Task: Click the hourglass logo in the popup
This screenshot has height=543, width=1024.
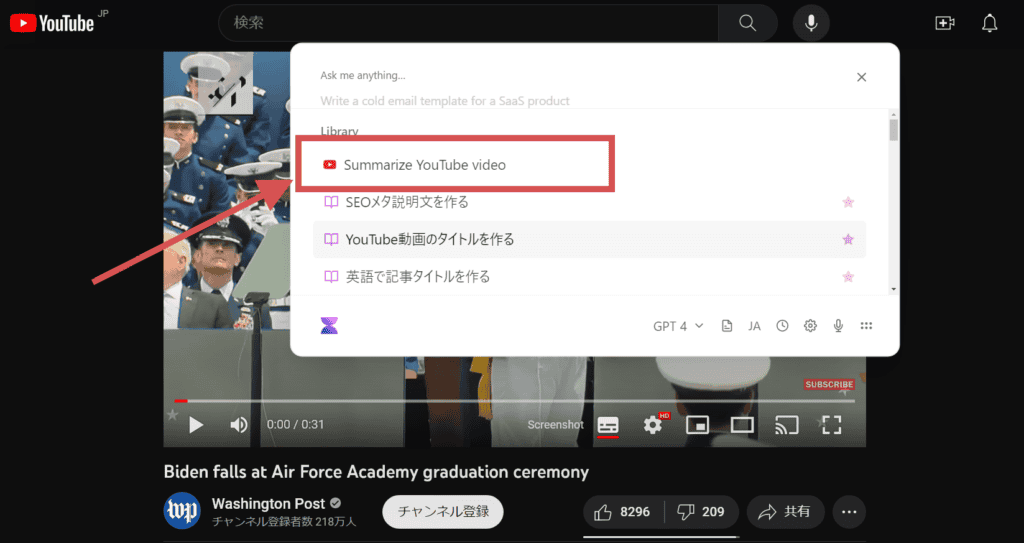Action: (x=329, y=325)
